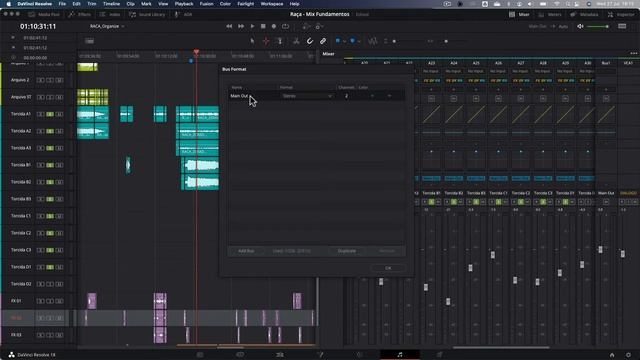Switch to the Fairlight page icon

pos(400,355)
